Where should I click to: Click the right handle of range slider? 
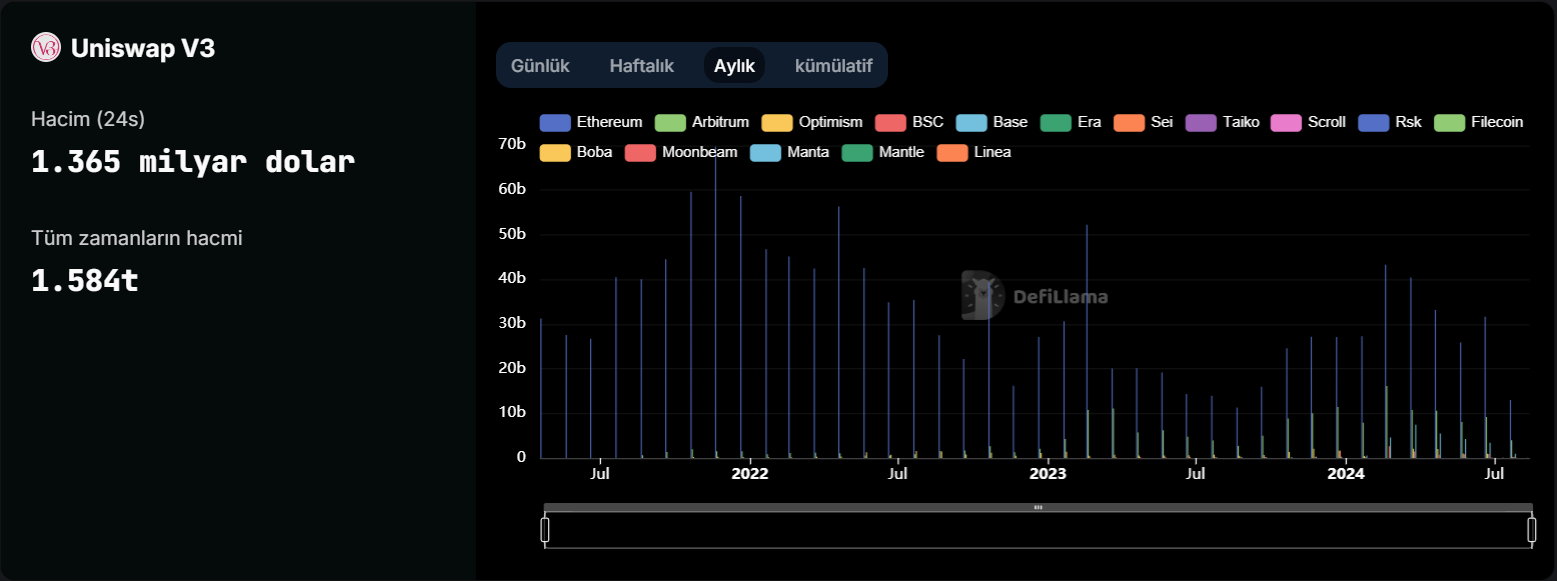1531,529
